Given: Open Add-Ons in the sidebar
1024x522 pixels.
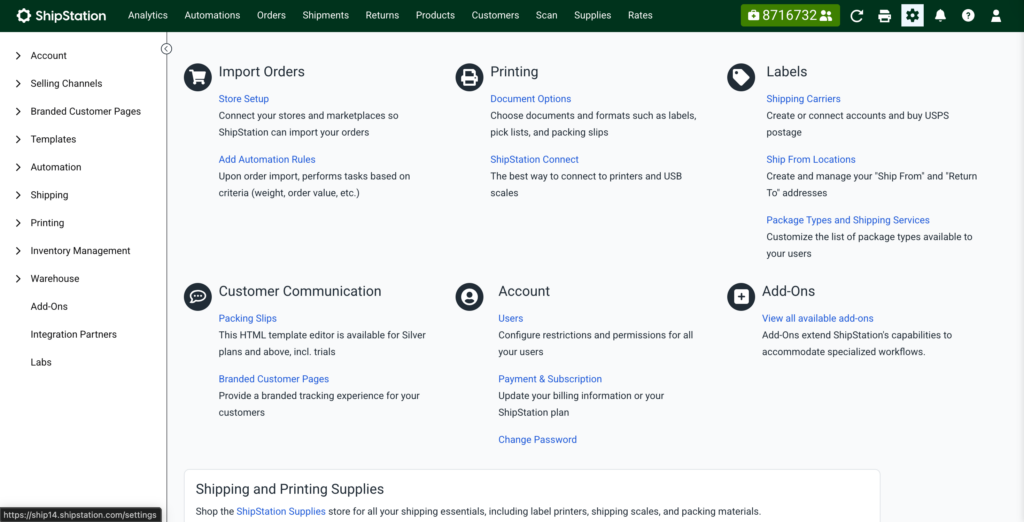Looking at the screenshot, I should point(49,306).
